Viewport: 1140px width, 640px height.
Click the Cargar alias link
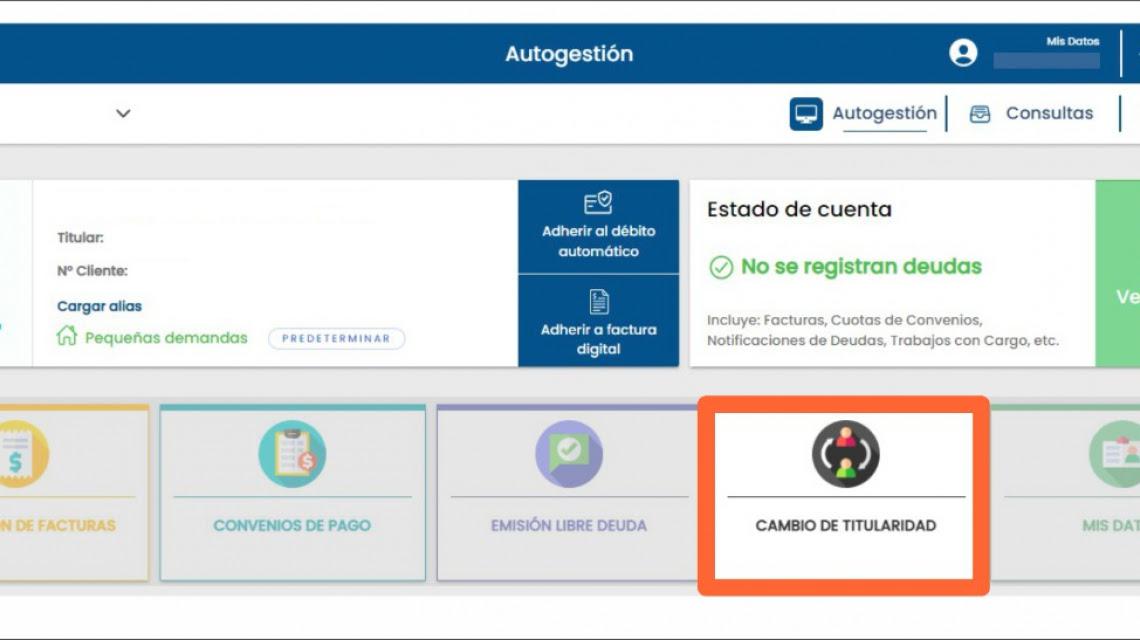pos(100,306)
